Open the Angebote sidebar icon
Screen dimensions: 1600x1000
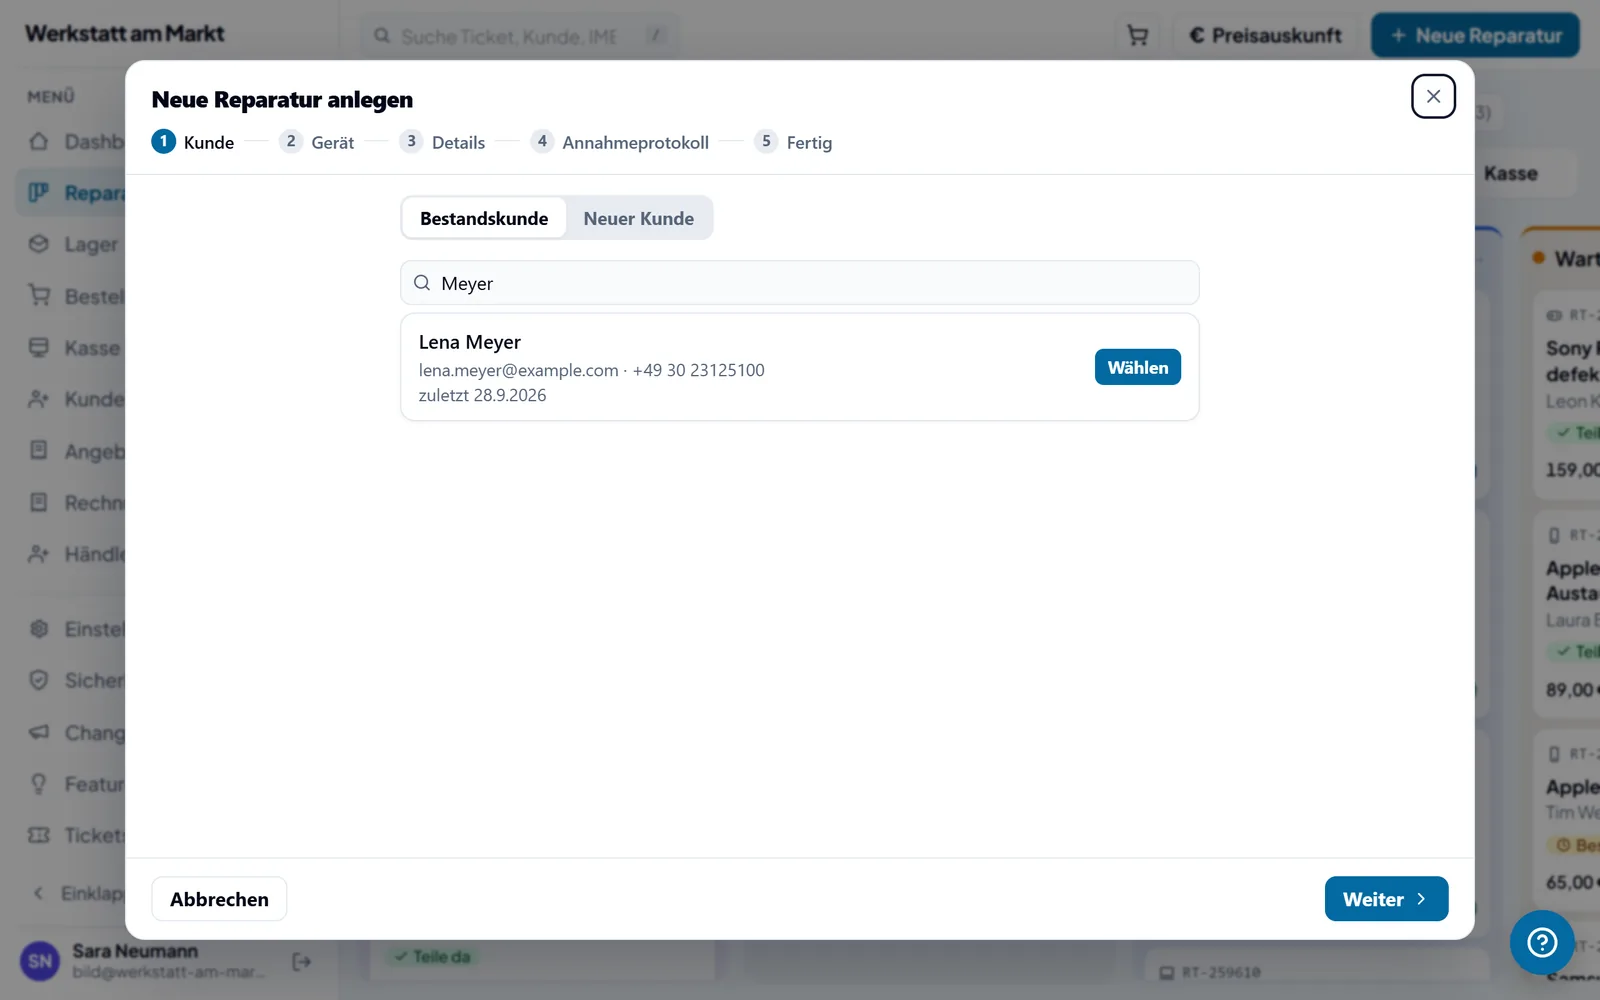coord(39,451)
